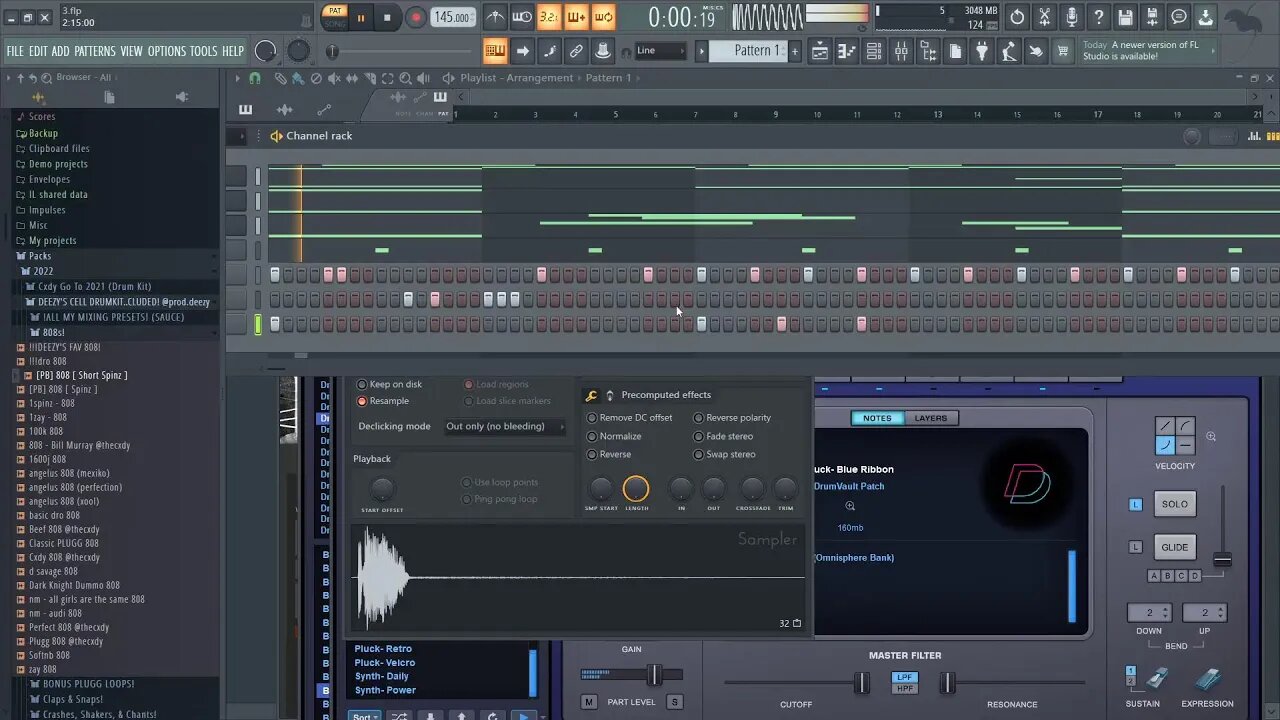
Task: Stop playback with the stop button
Action: [x=387, y=17]
